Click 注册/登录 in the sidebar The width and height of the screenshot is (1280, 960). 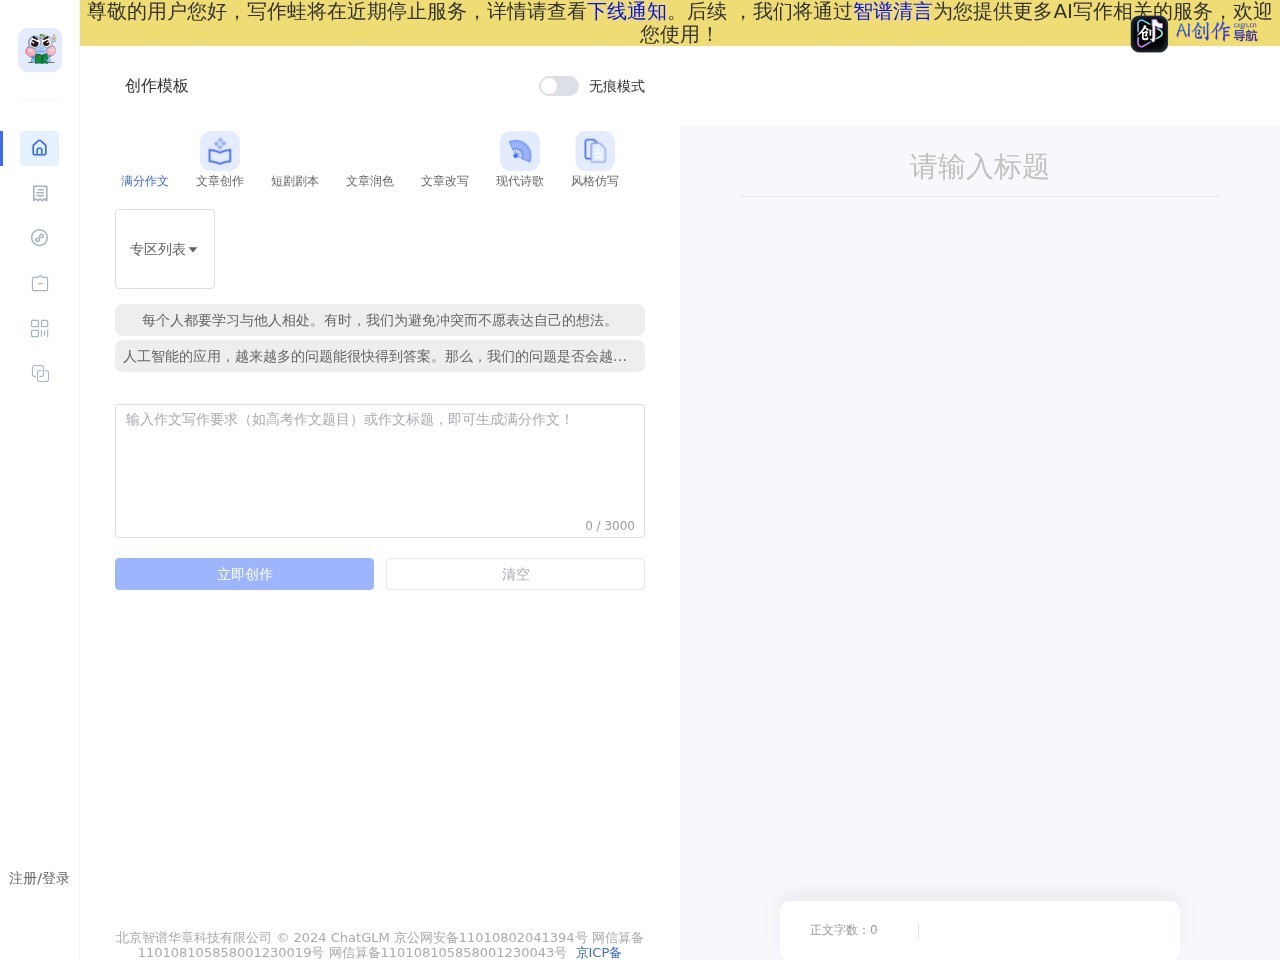39,878
